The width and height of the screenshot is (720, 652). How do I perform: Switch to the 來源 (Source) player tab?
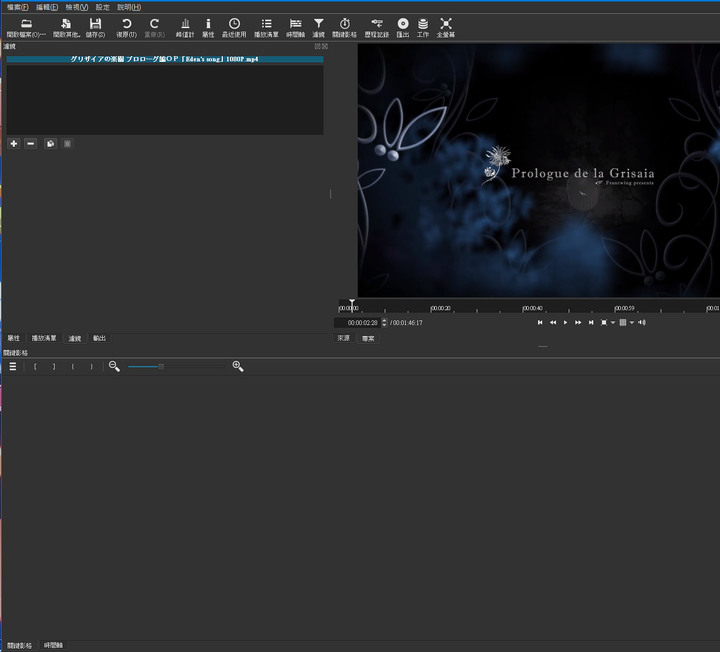coord(343,338)
